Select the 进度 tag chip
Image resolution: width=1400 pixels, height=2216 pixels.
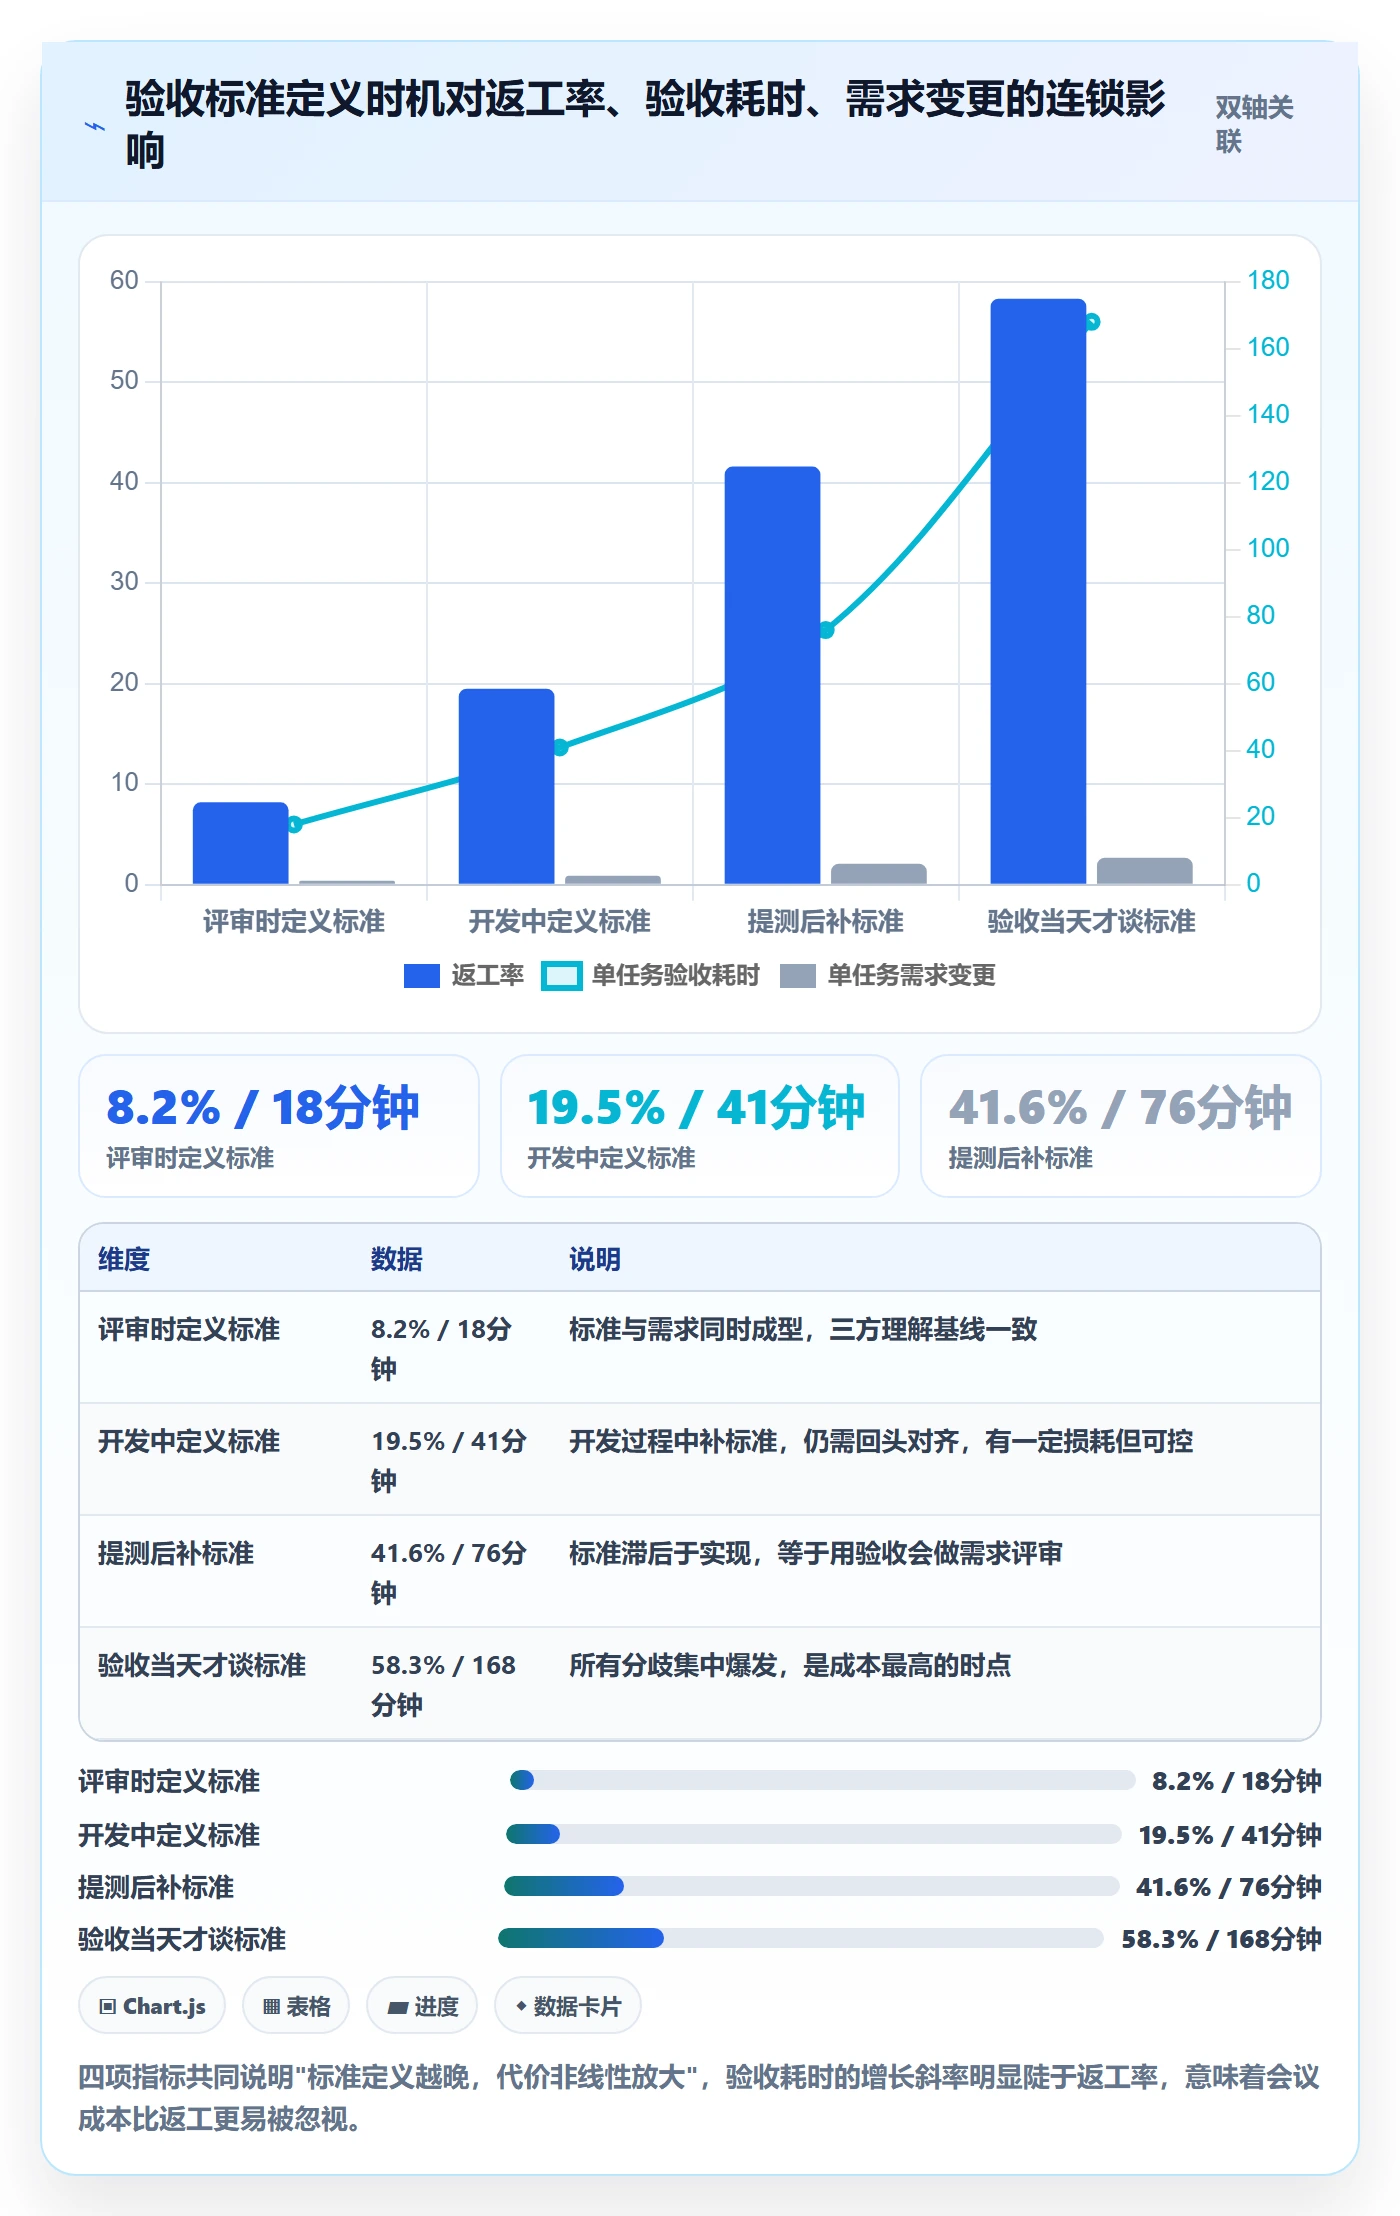(x=422, y=2006)
